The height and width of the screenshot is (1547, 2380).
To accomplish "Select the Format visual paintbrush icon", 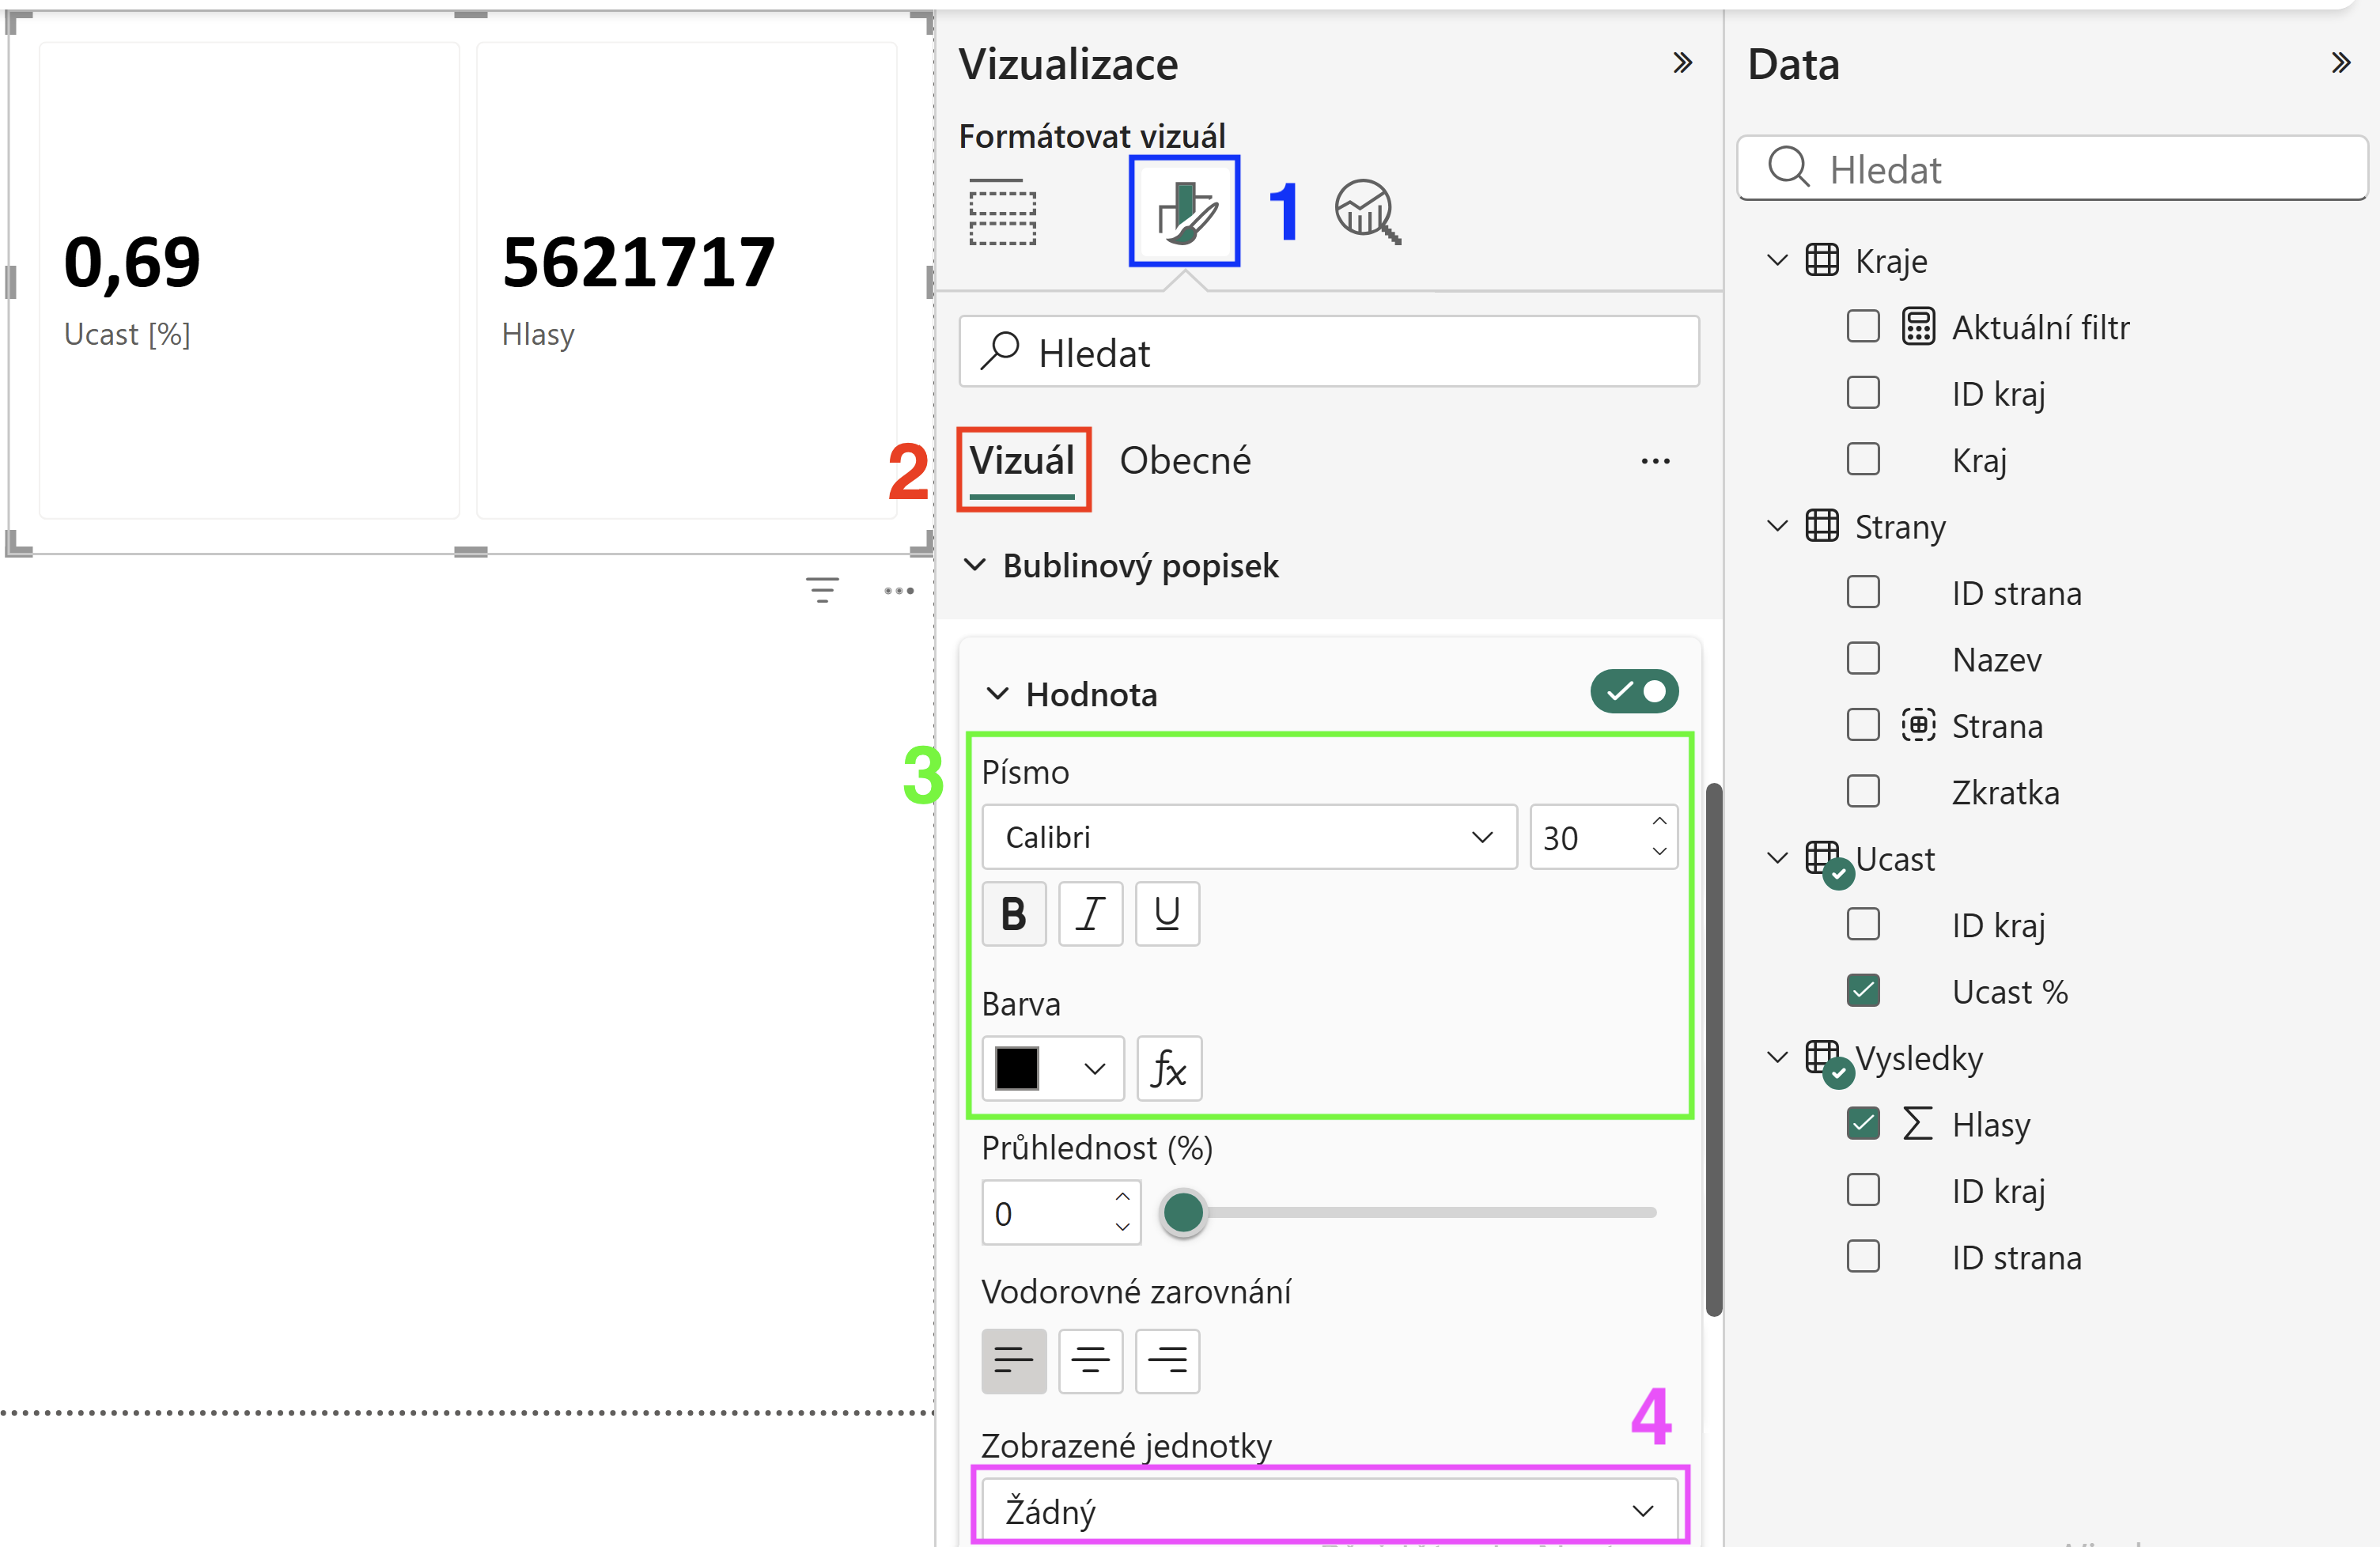I will click(x=1185, y=212).
